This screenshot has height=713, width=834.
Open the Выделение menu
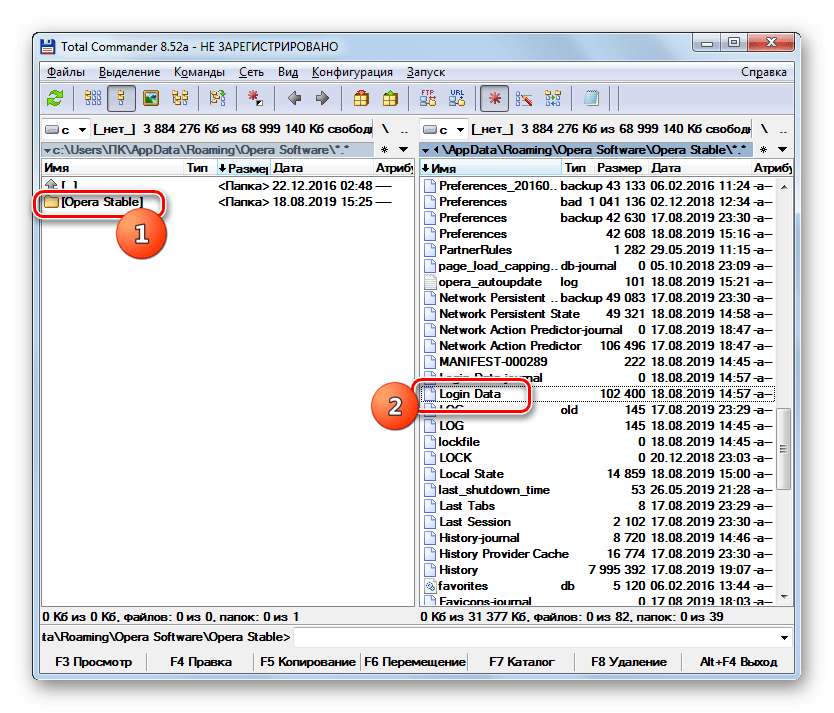(129, 72)
